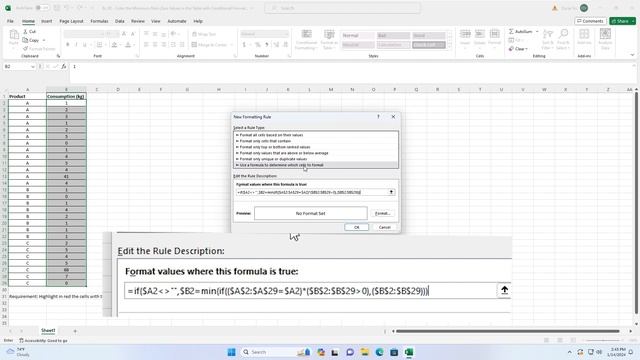This screenshot has width=640, height=360.
Task: Click the Format... button in dialog
Action: point(382,213)
